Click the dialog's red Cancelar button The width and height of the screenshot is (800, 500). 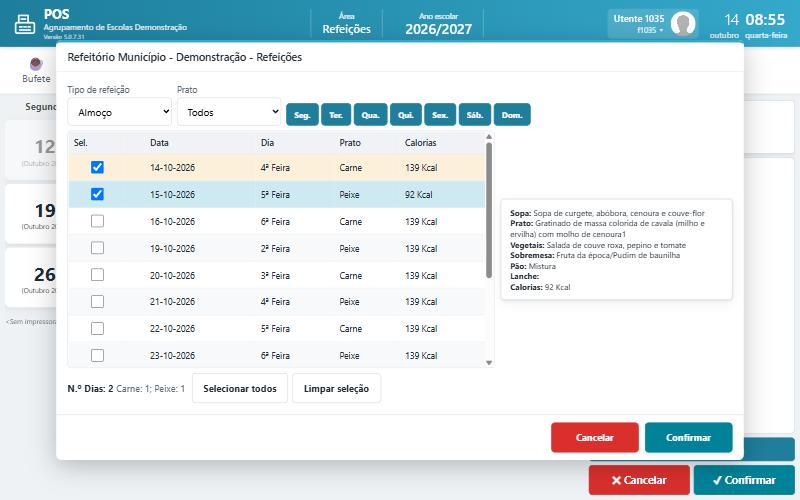[594, 437]
